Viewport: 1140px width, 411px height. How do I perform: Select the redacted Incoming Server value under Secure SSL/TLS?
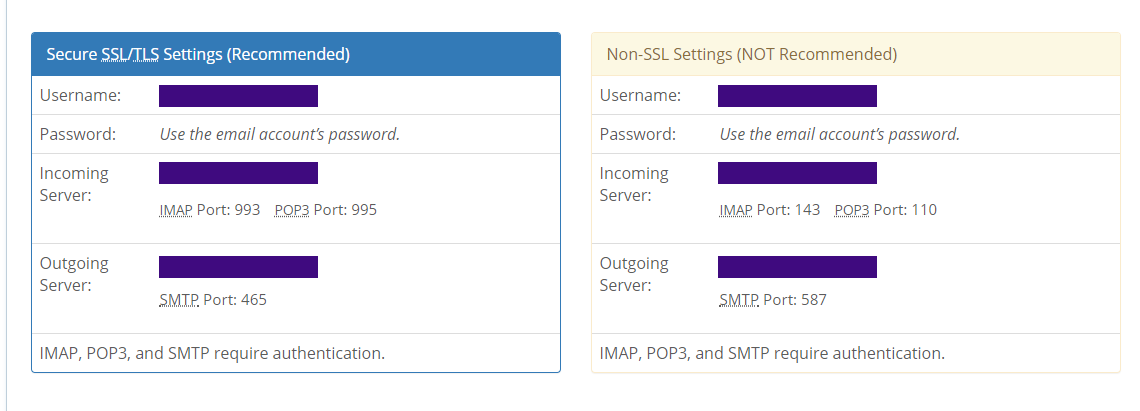click(238, 173)
